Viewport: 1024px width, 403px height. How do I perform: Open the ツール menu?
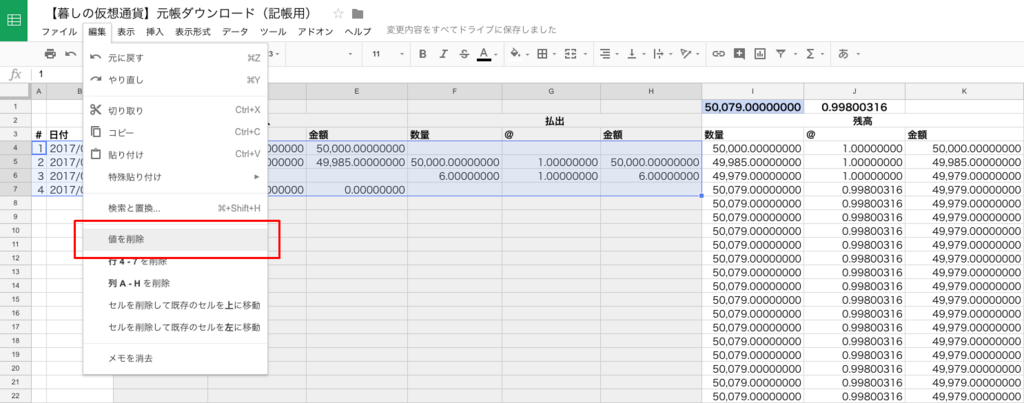273,31
